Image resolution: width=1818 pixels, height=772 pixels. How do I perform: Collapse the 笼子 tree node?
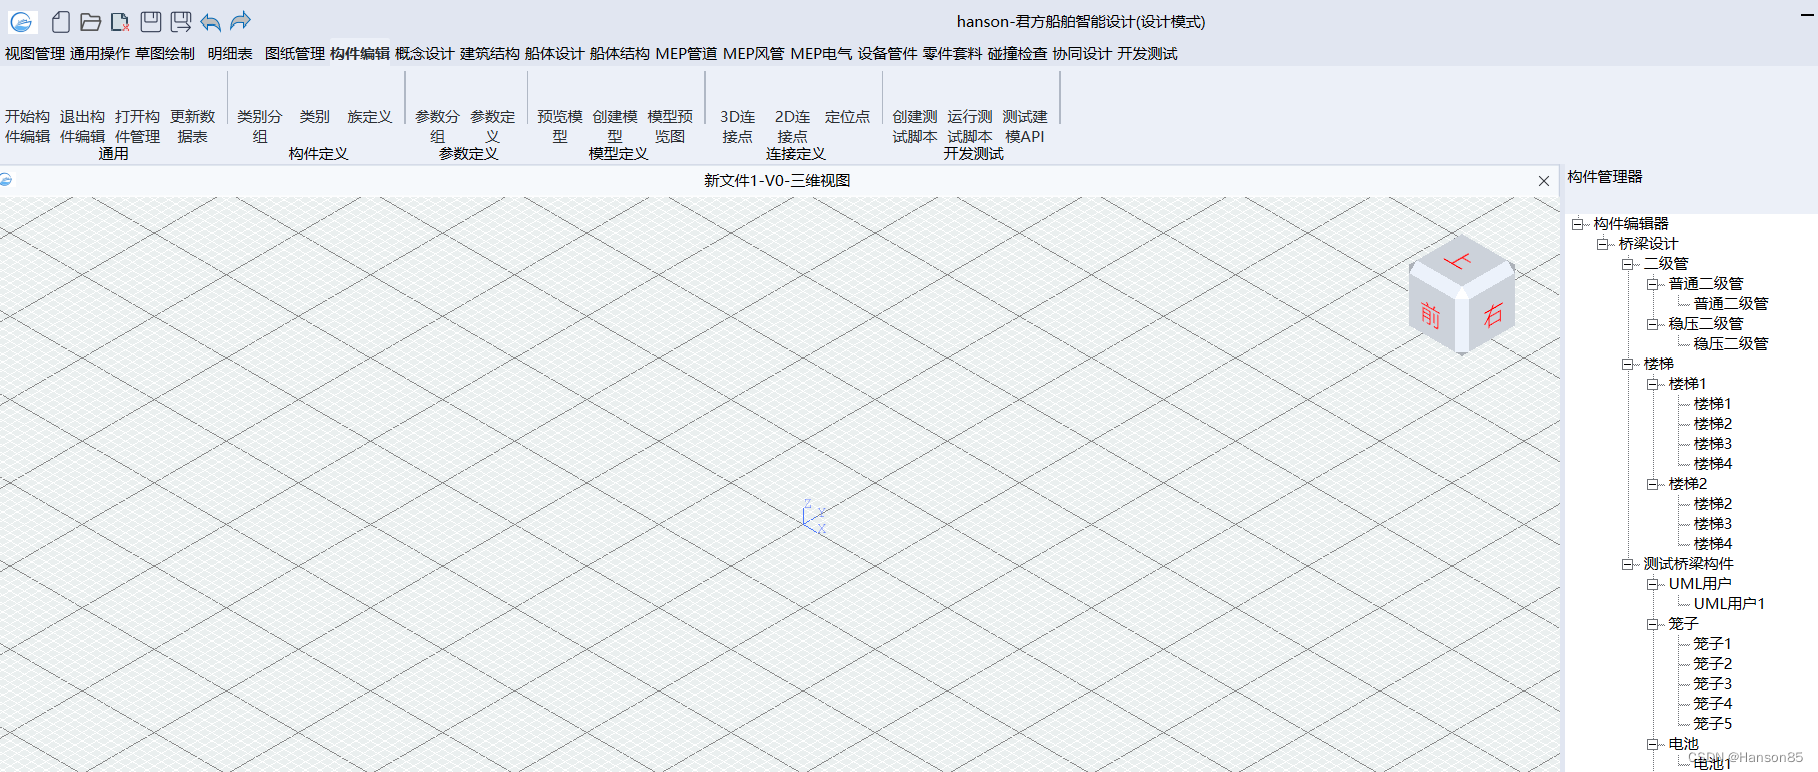pyautogui.click(x=1653, y=624)
